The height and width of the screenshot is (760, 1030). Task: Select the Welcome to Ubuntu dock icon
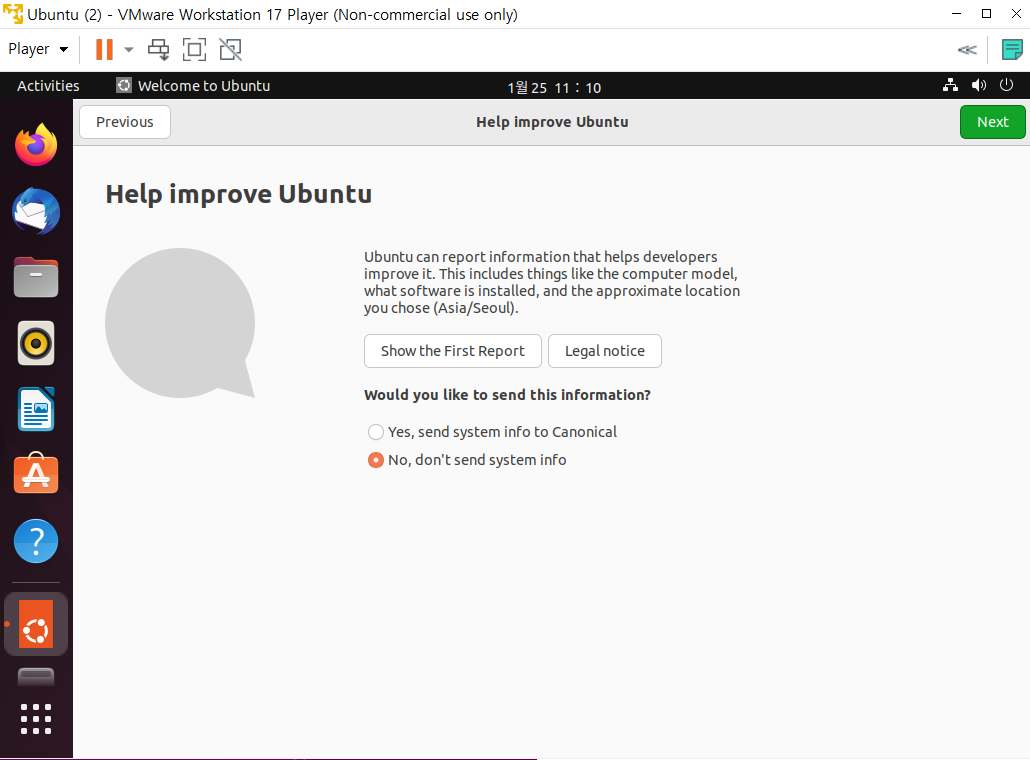36,624
